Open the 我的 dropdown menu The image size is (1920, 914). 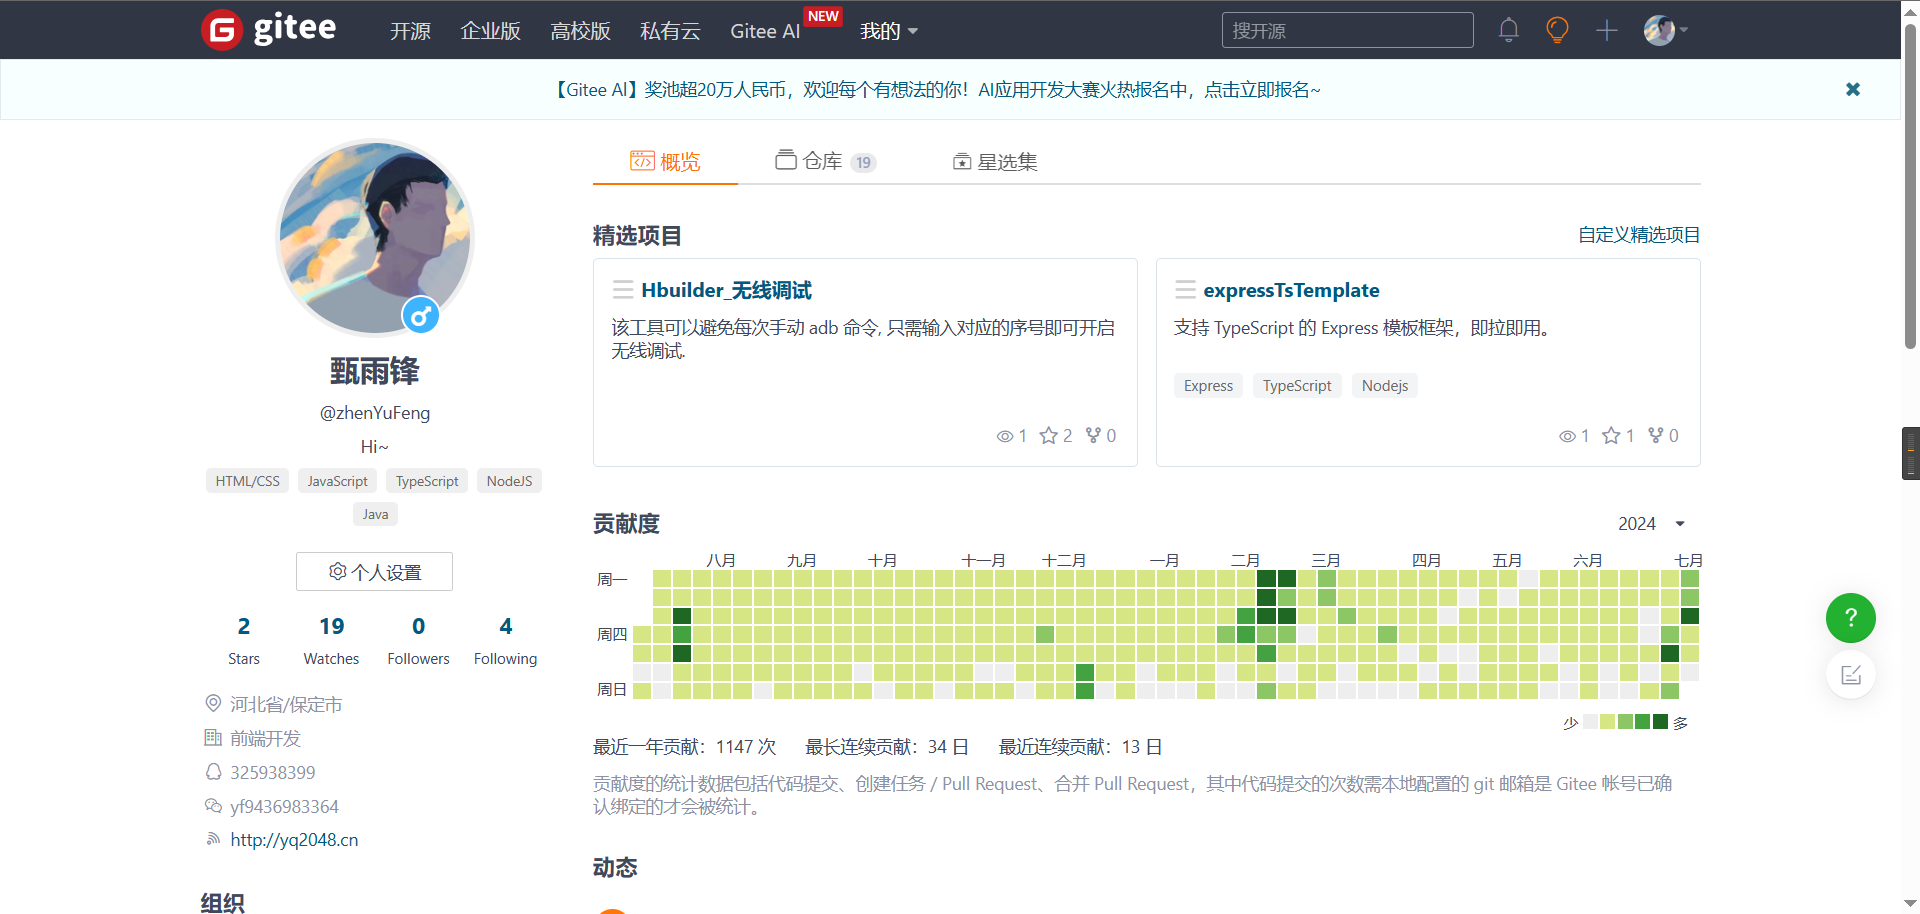pos(889,31)
